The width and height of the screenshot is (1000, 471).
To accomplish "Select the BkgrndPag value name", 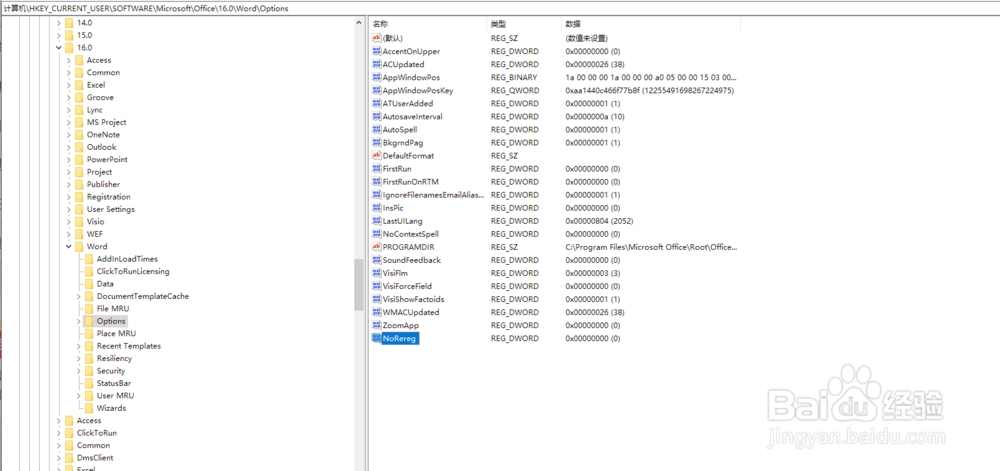I will pos(403,143).
